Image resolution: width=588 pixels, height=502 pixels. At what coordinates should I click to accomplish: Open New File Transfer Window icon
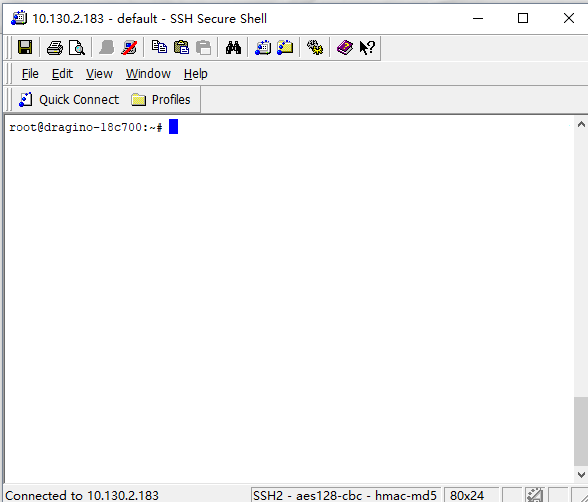point(285,48)
